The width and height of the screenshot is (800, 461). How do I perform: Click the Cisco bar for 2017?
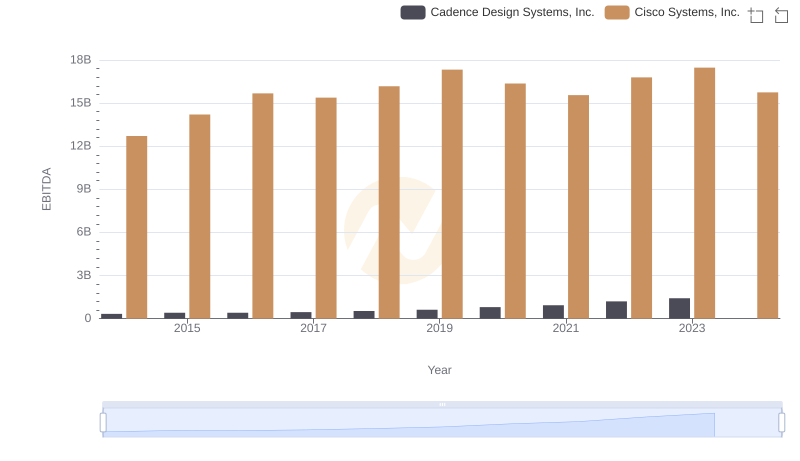pyautogui.click(x=326, y=208)
